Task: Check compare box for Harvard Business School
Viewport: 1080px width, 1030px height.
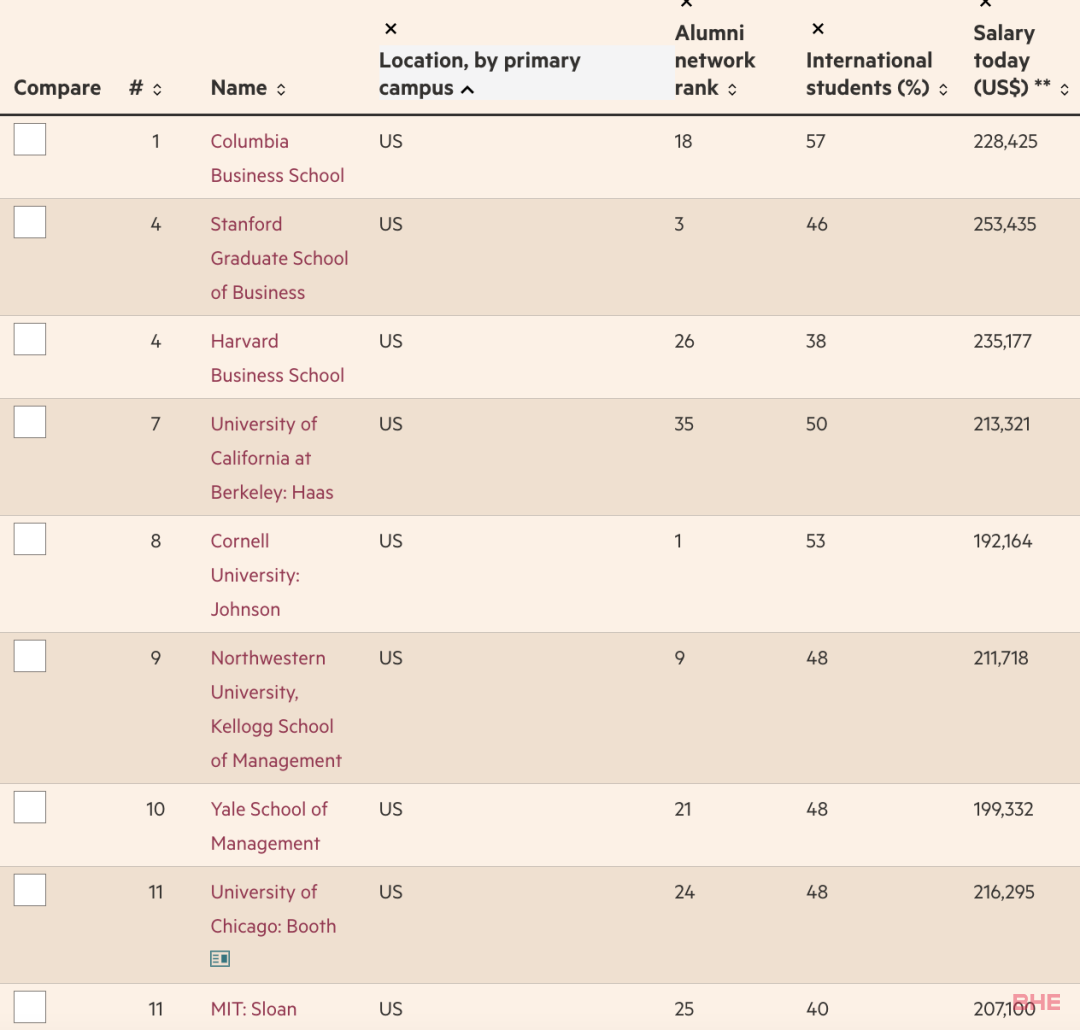Action: click(30, 339)
